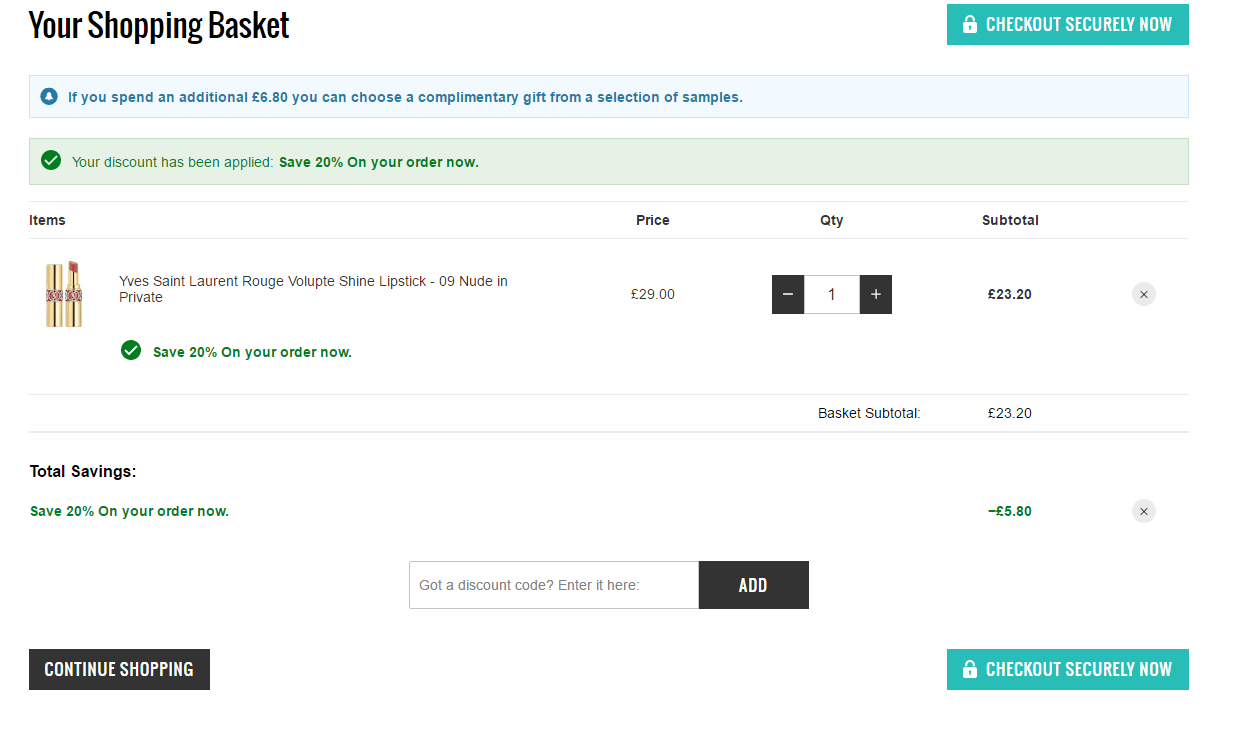Remove the lipstick item using its X icon
Image resolution: width=1239 pixels, height=737 pixels.
(x=1144, y=294)
